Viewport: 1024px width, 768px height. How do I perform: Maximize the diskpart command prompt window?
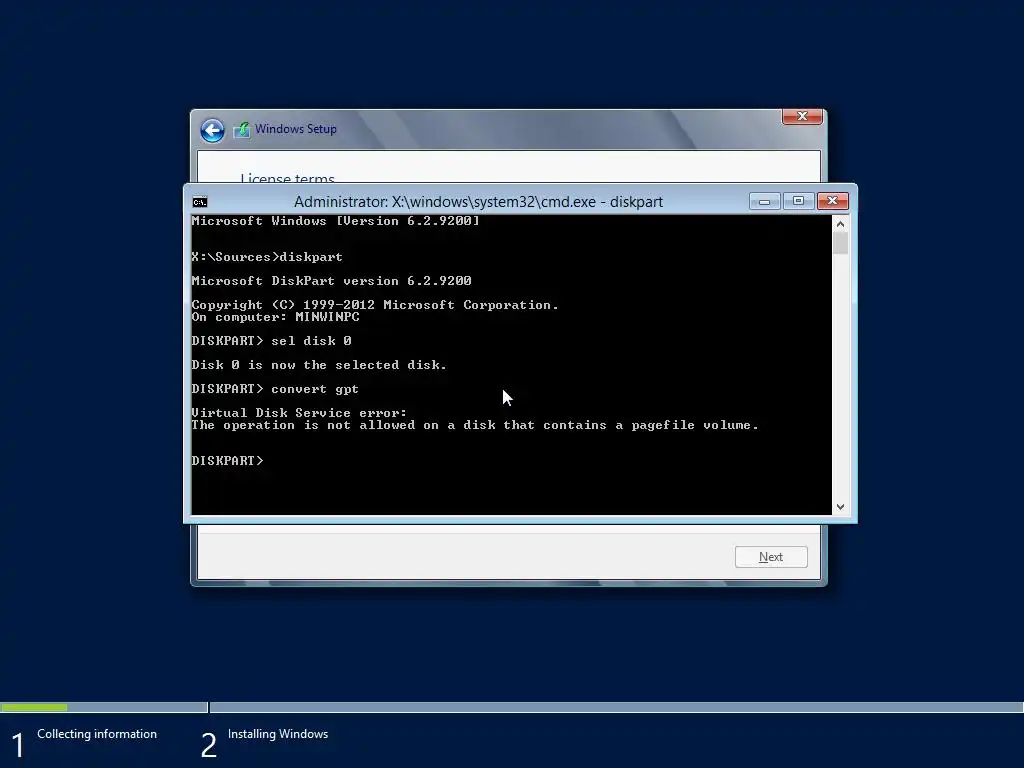pyautogui.click(x=798, y=201)
